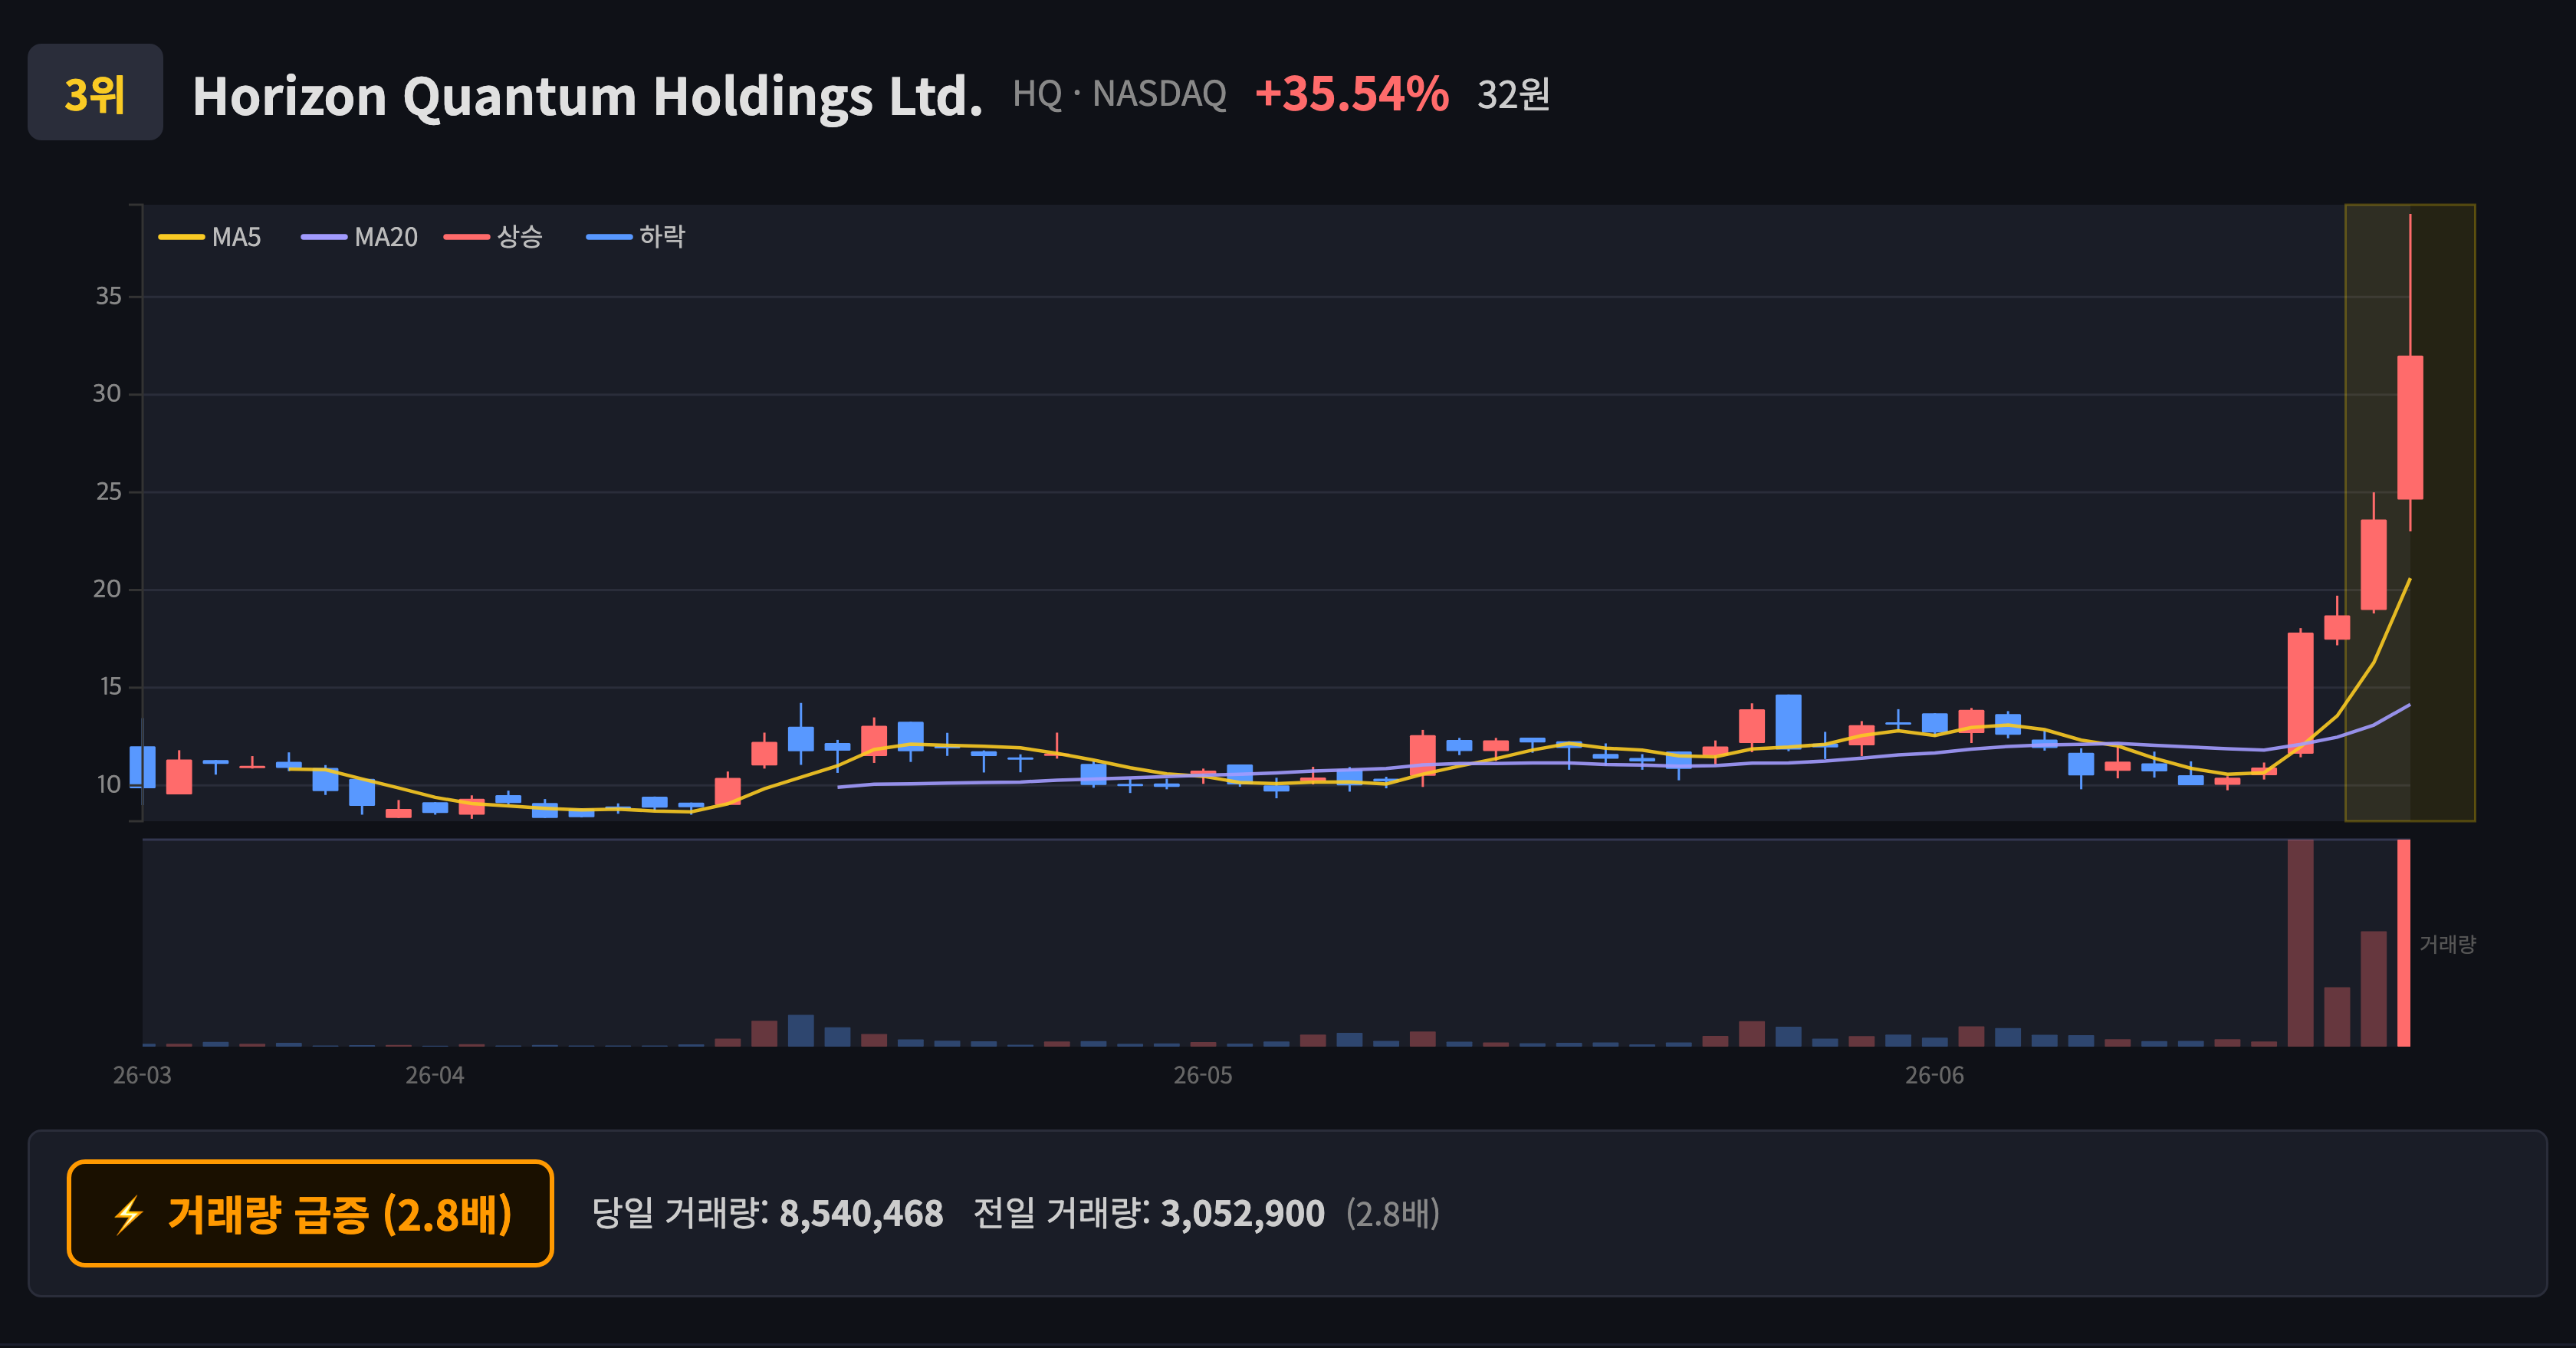The width and height of the screenshot is (2576, 1348).
Task: Click the 20 price axis label
Action: tap(107, 589)
